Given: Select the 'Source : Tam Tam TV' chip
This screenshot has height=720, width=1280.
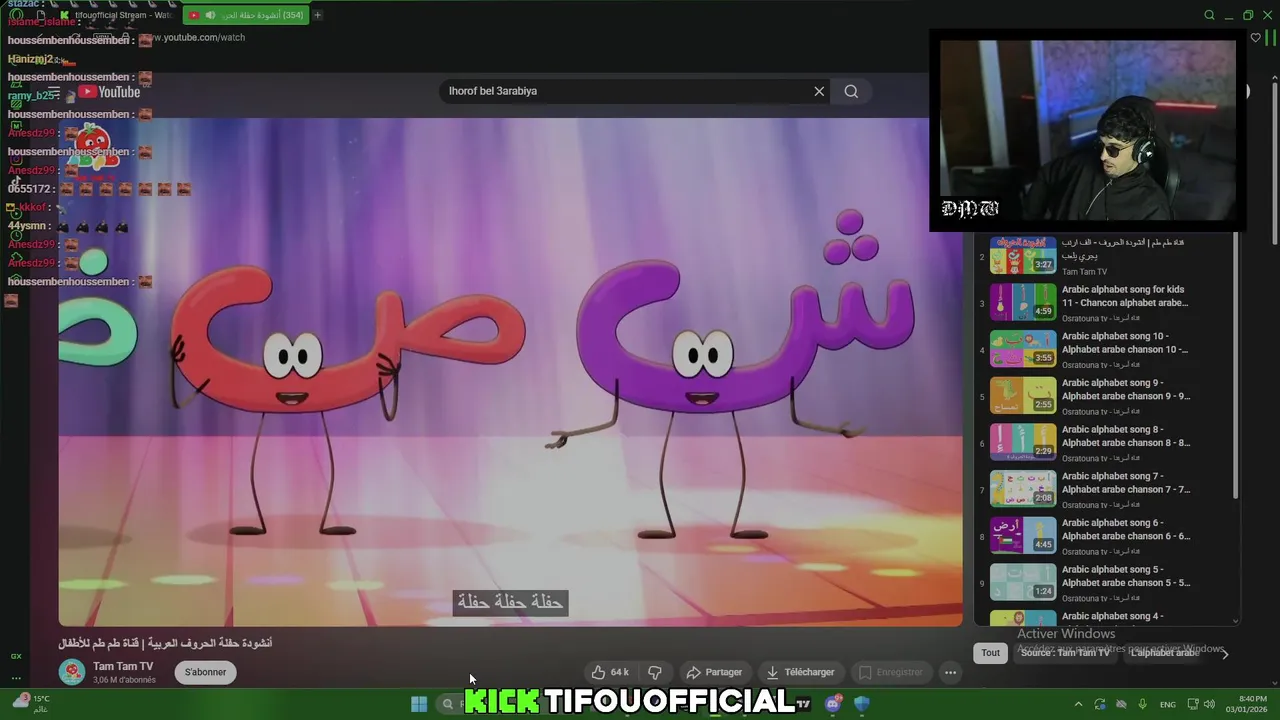Looking at the screenshot, I should 1065,653.
